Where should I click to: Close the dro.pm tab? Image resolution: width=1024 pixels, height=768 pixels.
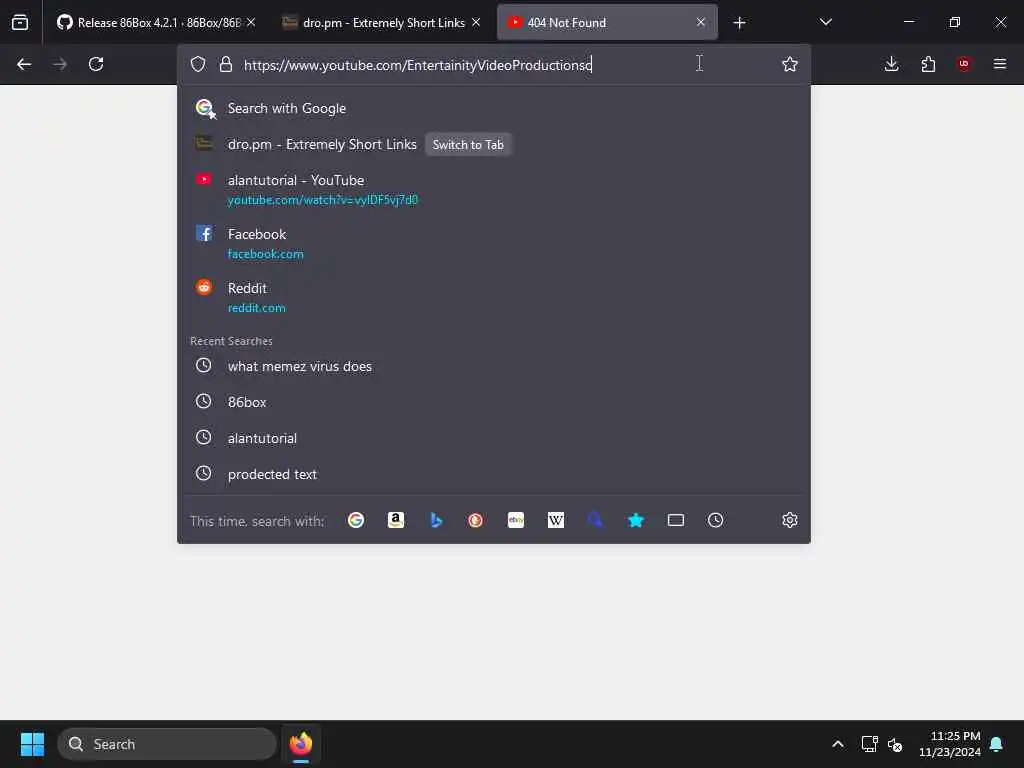[x=476, y=22]
